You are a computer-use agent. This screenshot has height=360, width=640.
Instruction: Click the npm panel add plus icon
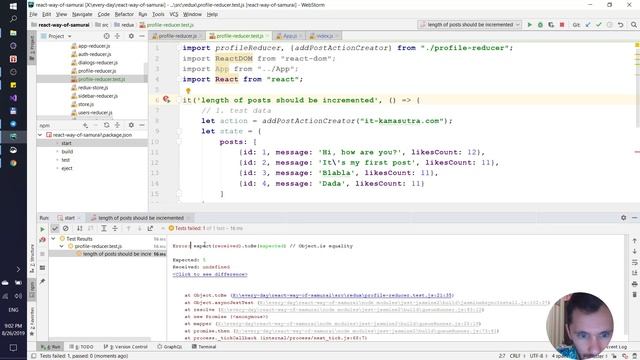(x=85, y=125)
